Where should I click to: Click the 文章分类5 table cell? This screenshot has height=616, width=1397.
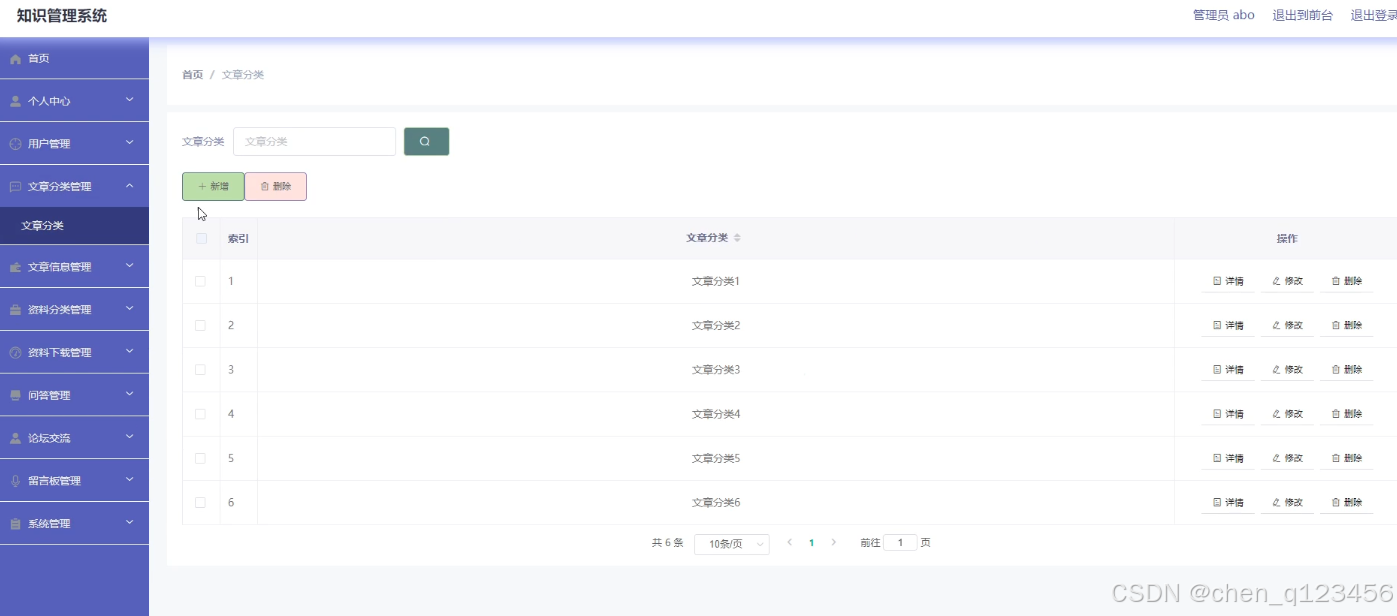click(716, 458)
